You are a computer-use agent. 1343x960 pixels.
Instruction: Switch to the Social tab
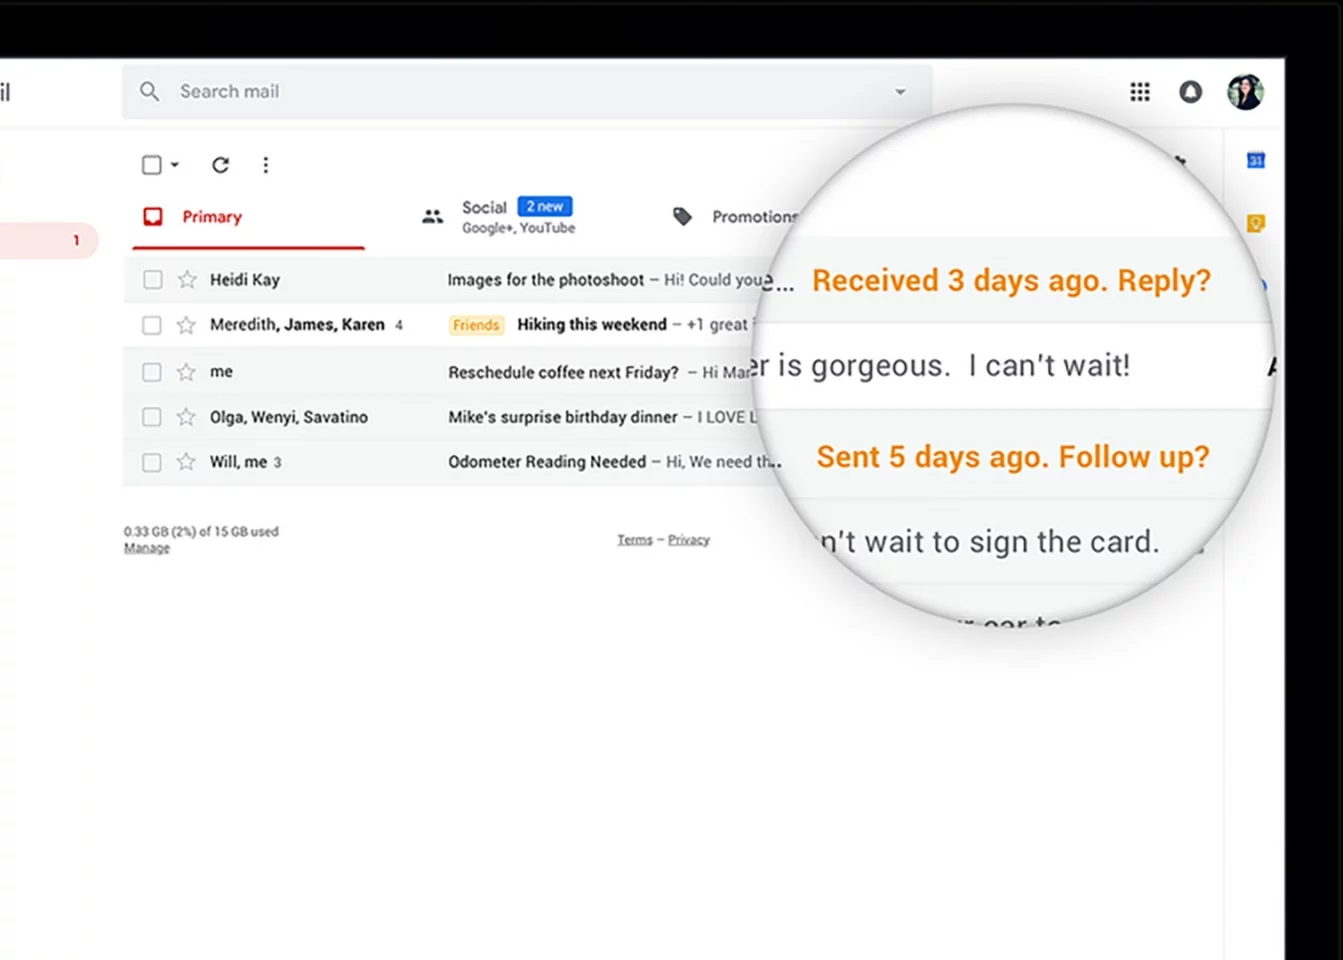tap(485, 207)
